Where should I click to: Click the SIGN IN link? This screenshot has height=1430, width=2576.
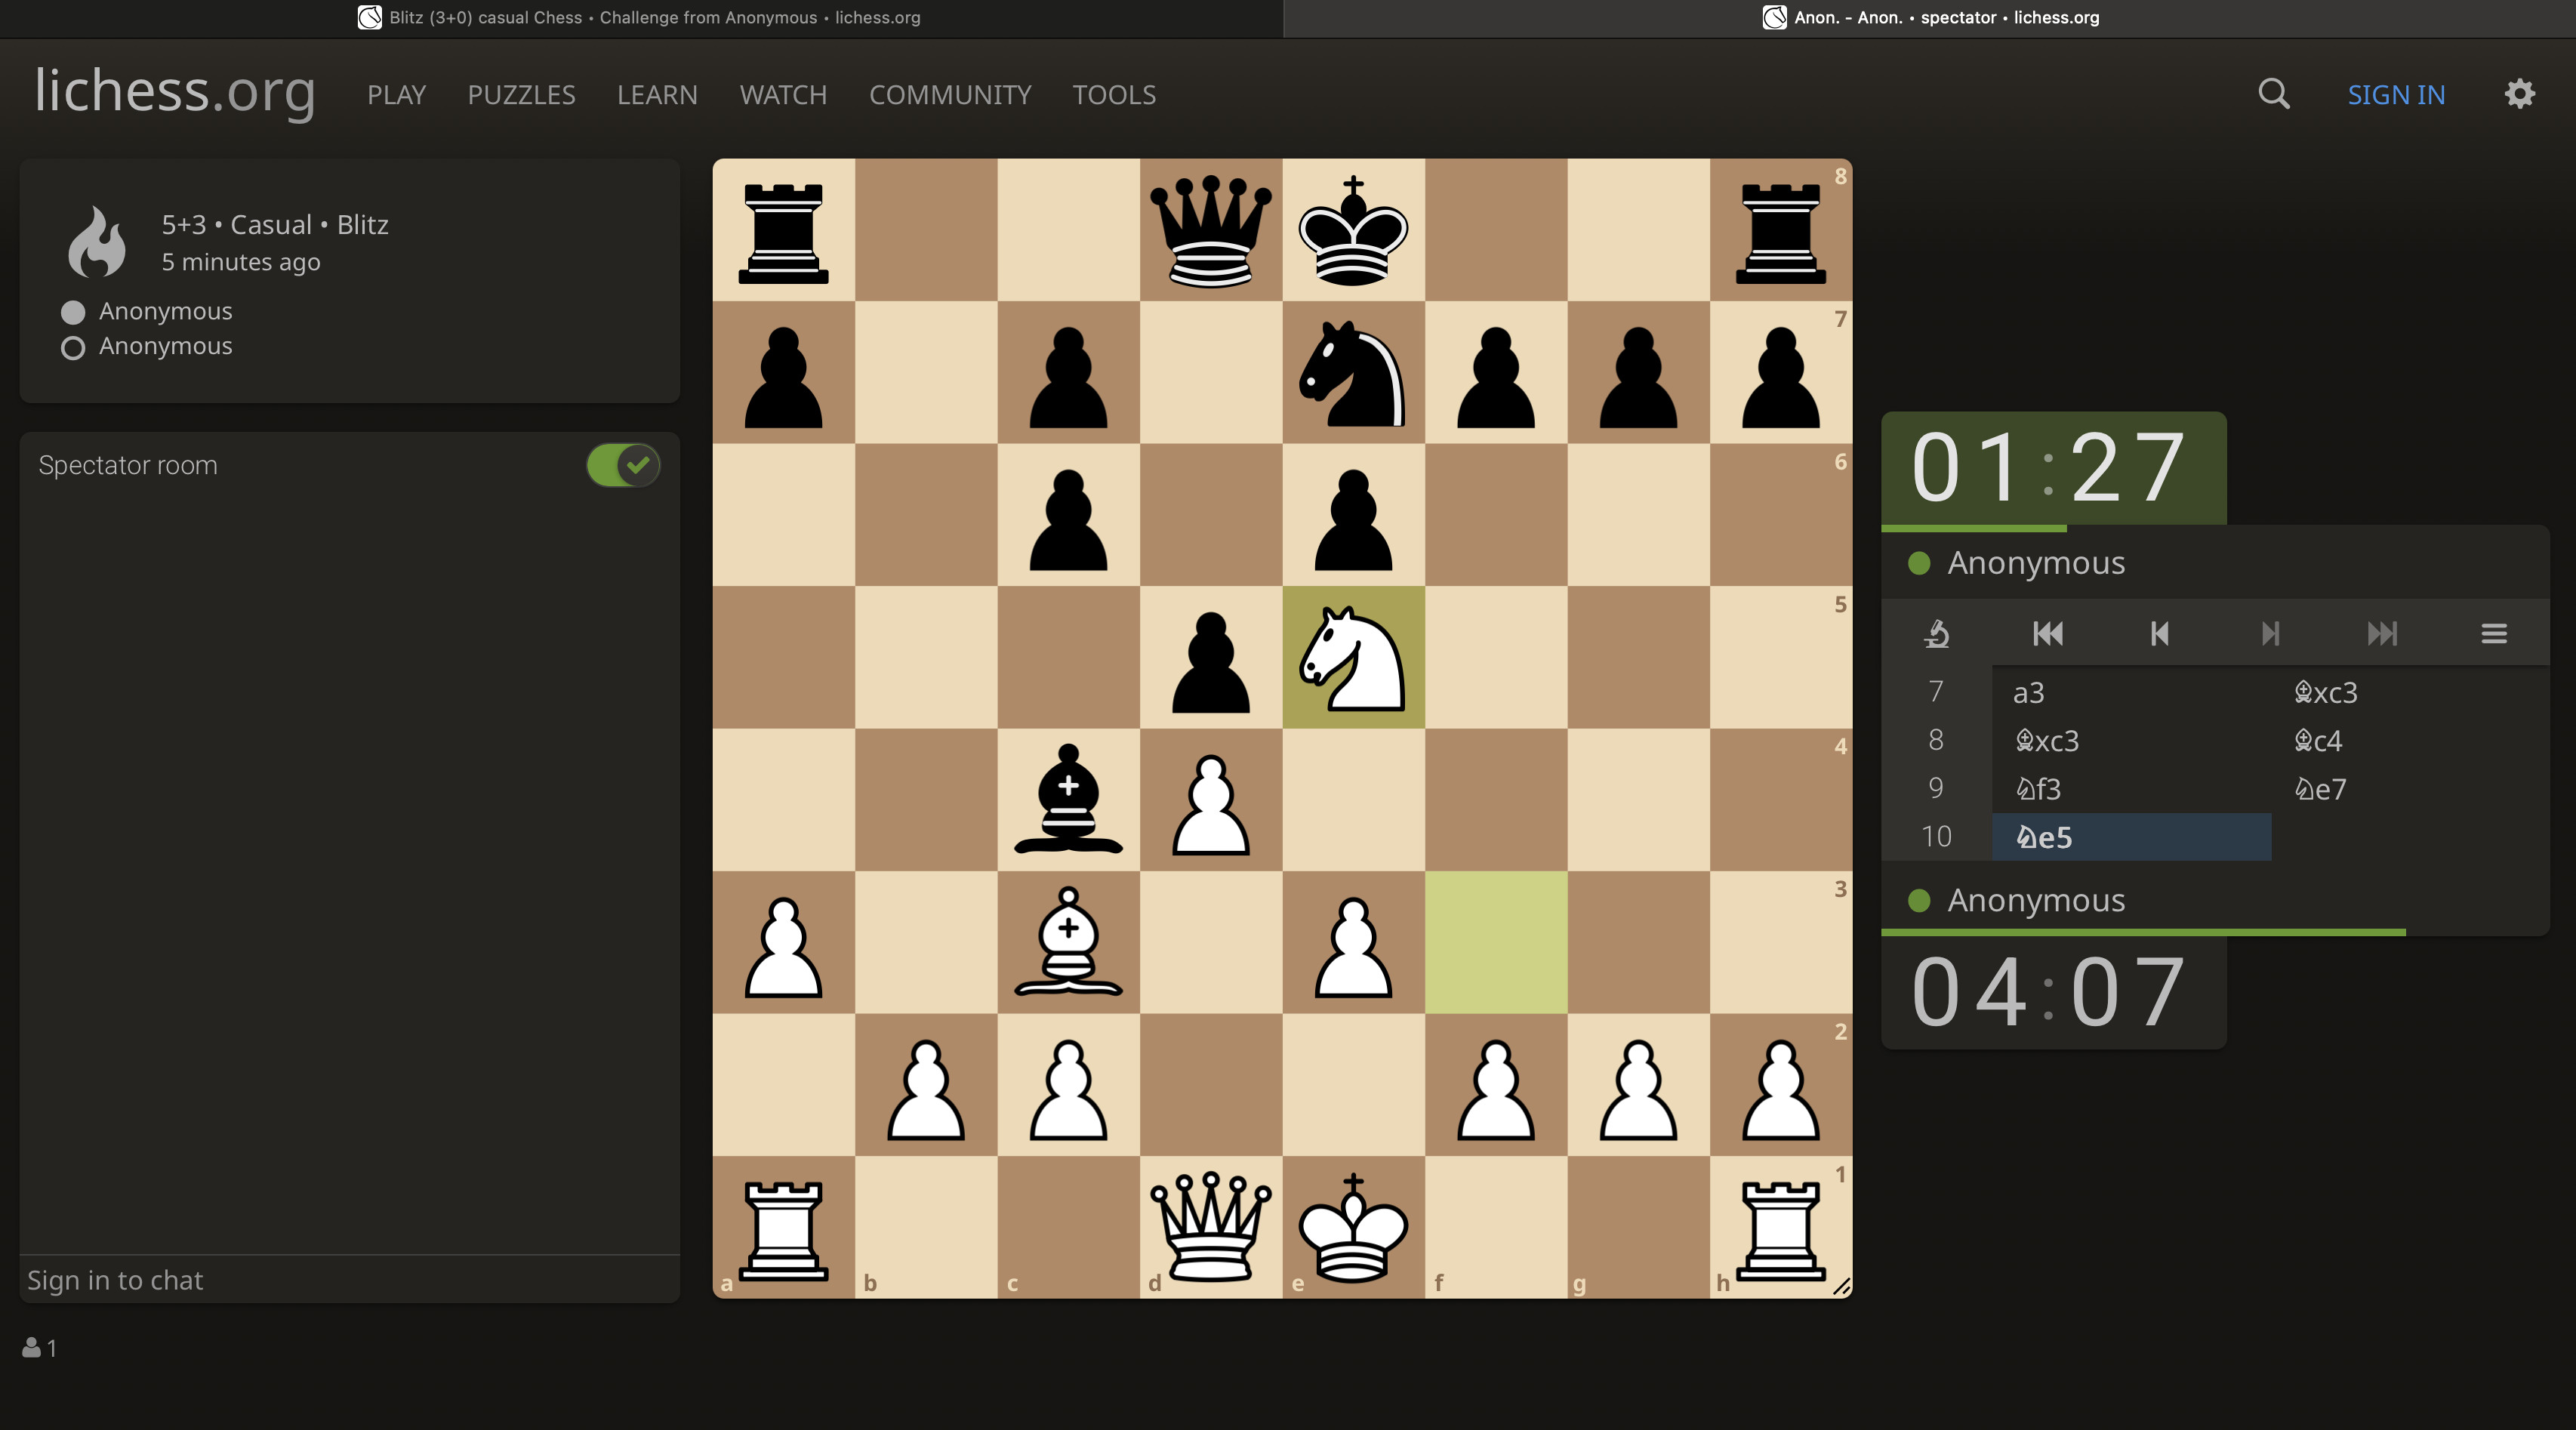2396,95
